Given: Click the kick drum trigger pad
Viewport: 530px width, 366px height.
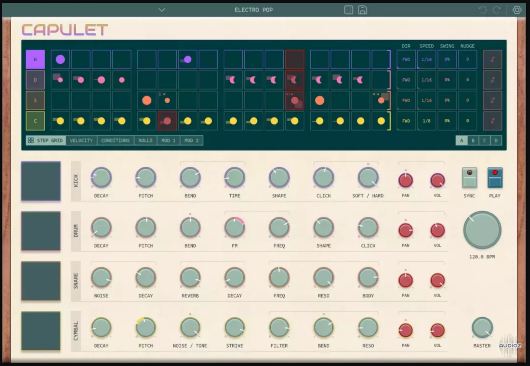Looking at the screenshot, I should [x=41, y=181].
